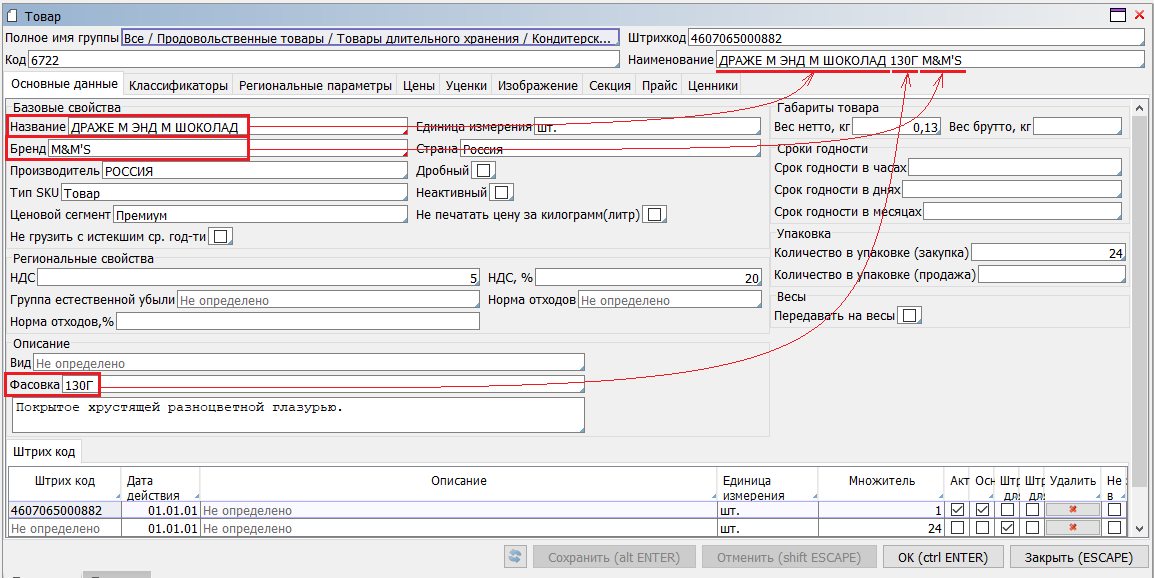This screenshot has height=578, width=1154.
Task: Expand the Норма отходов dropdown
Action: (x=669, y=300)
